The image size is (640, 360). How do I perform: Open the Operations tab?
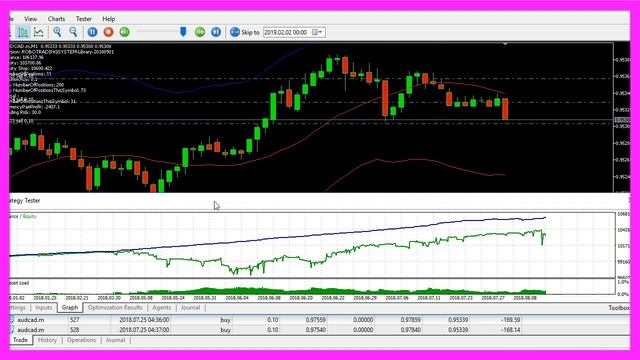point(82,340)
